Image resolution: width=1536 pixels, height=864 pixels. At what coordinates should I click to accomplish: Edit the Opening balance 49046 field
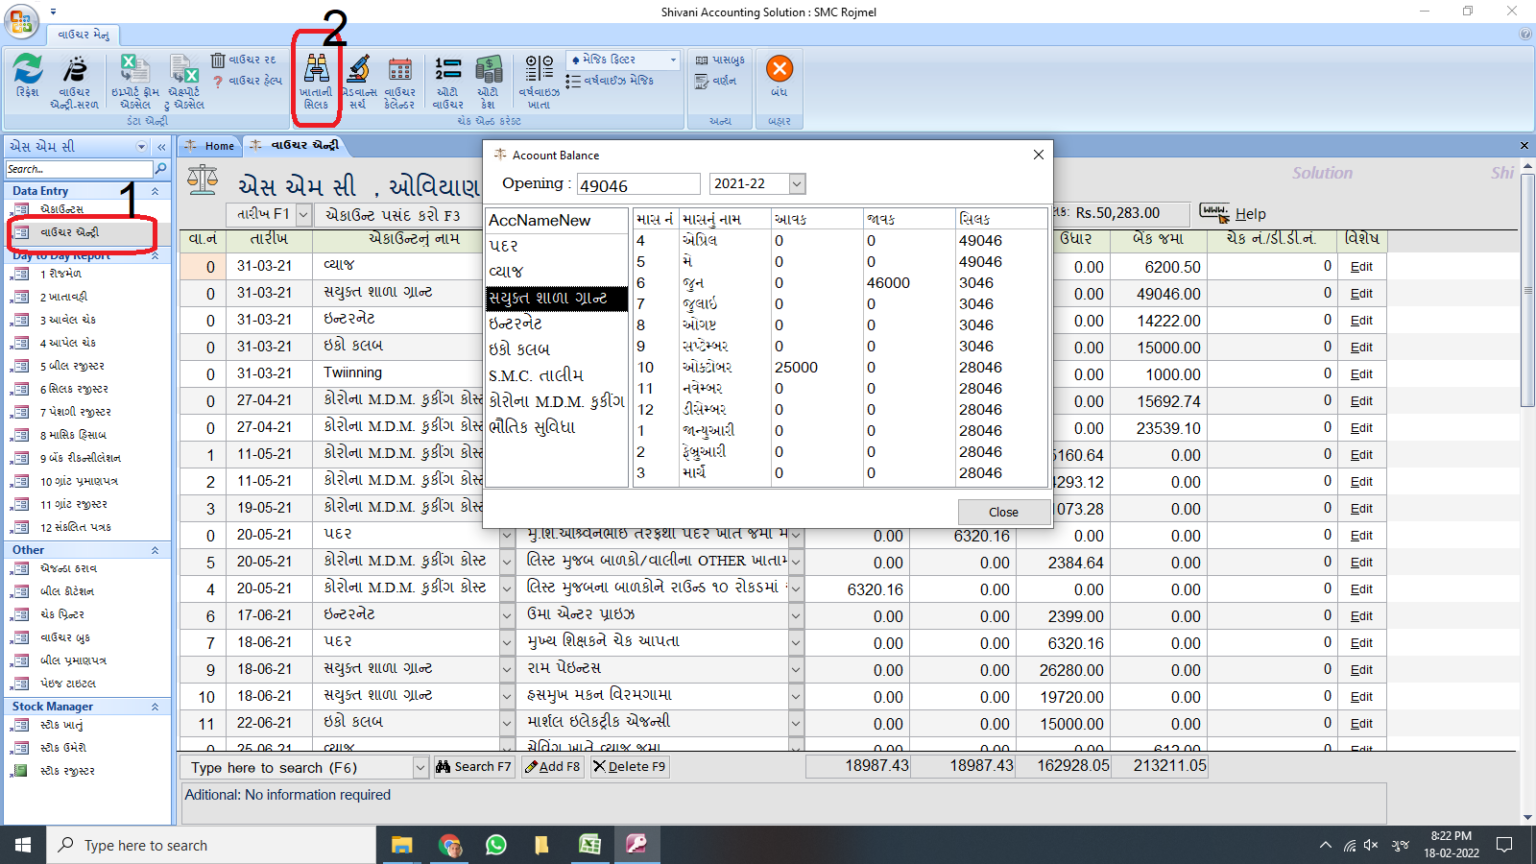click(x=639, y=184)
